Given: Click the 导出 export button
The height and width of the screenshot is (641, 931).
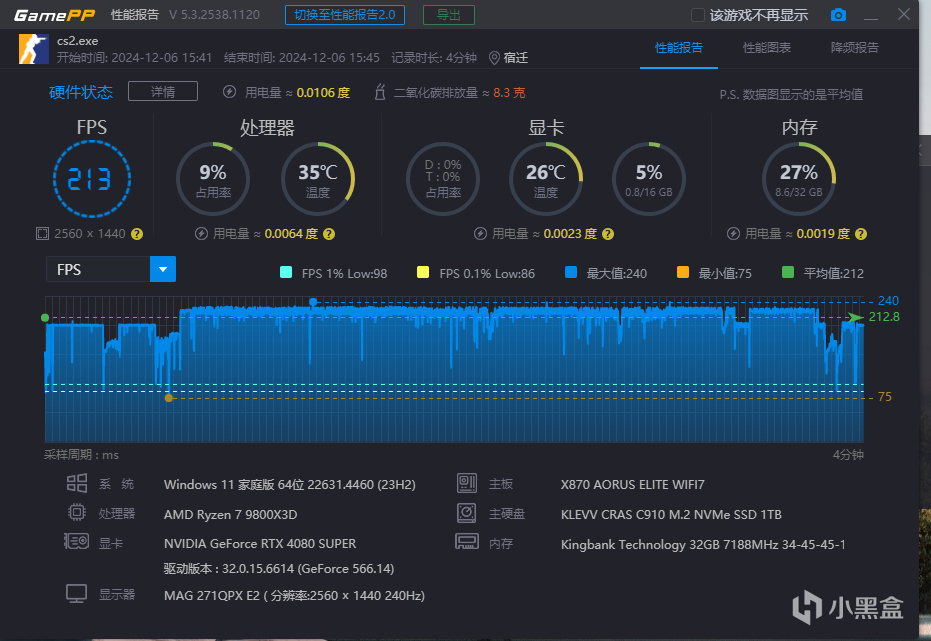Looking at the screenshot, I should click(449, 15).
